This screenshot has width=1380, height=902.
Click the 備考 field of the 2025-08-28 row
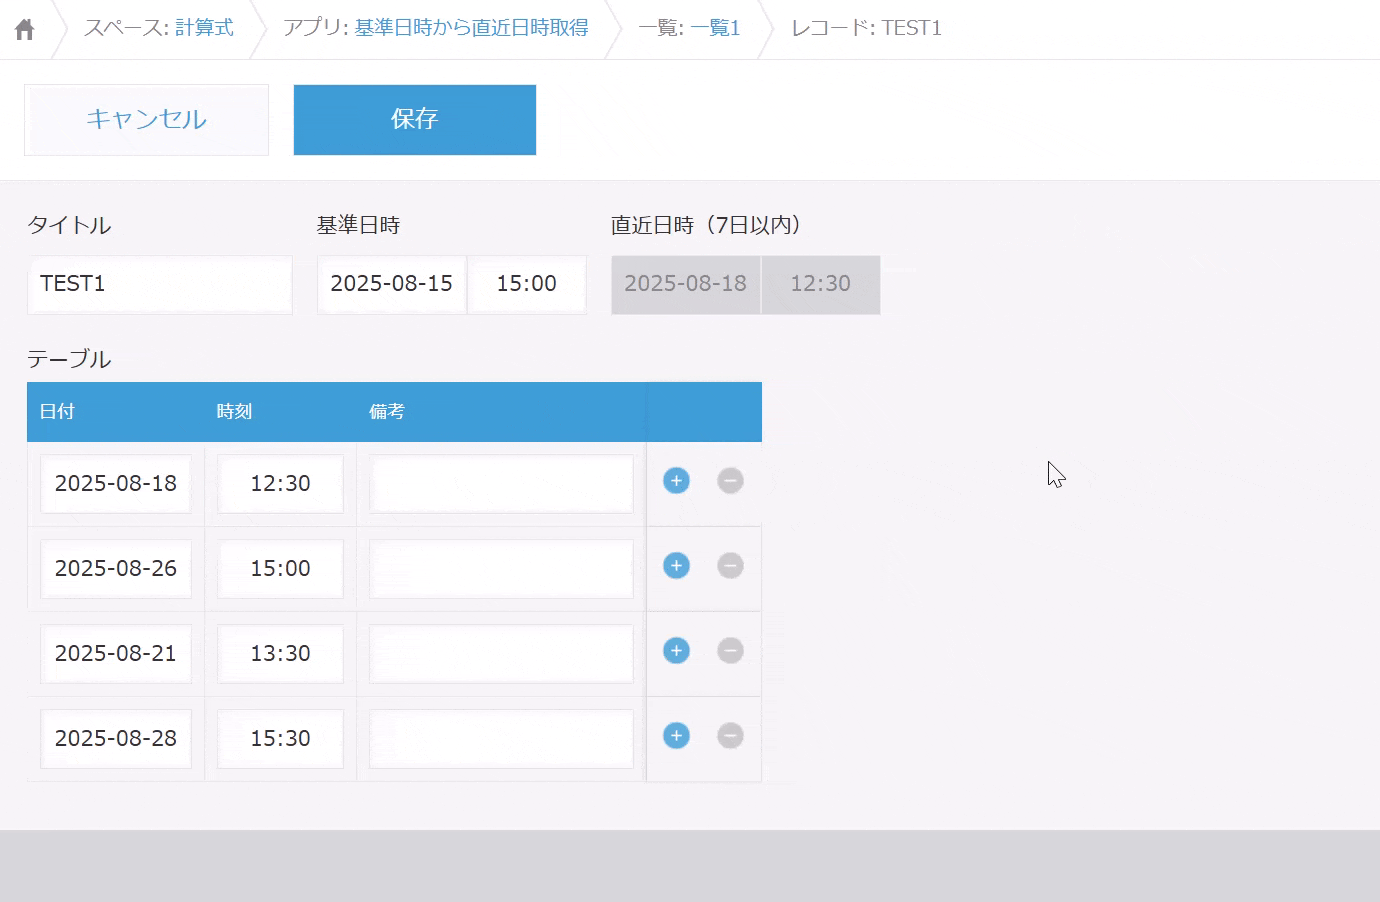[501, 739]
